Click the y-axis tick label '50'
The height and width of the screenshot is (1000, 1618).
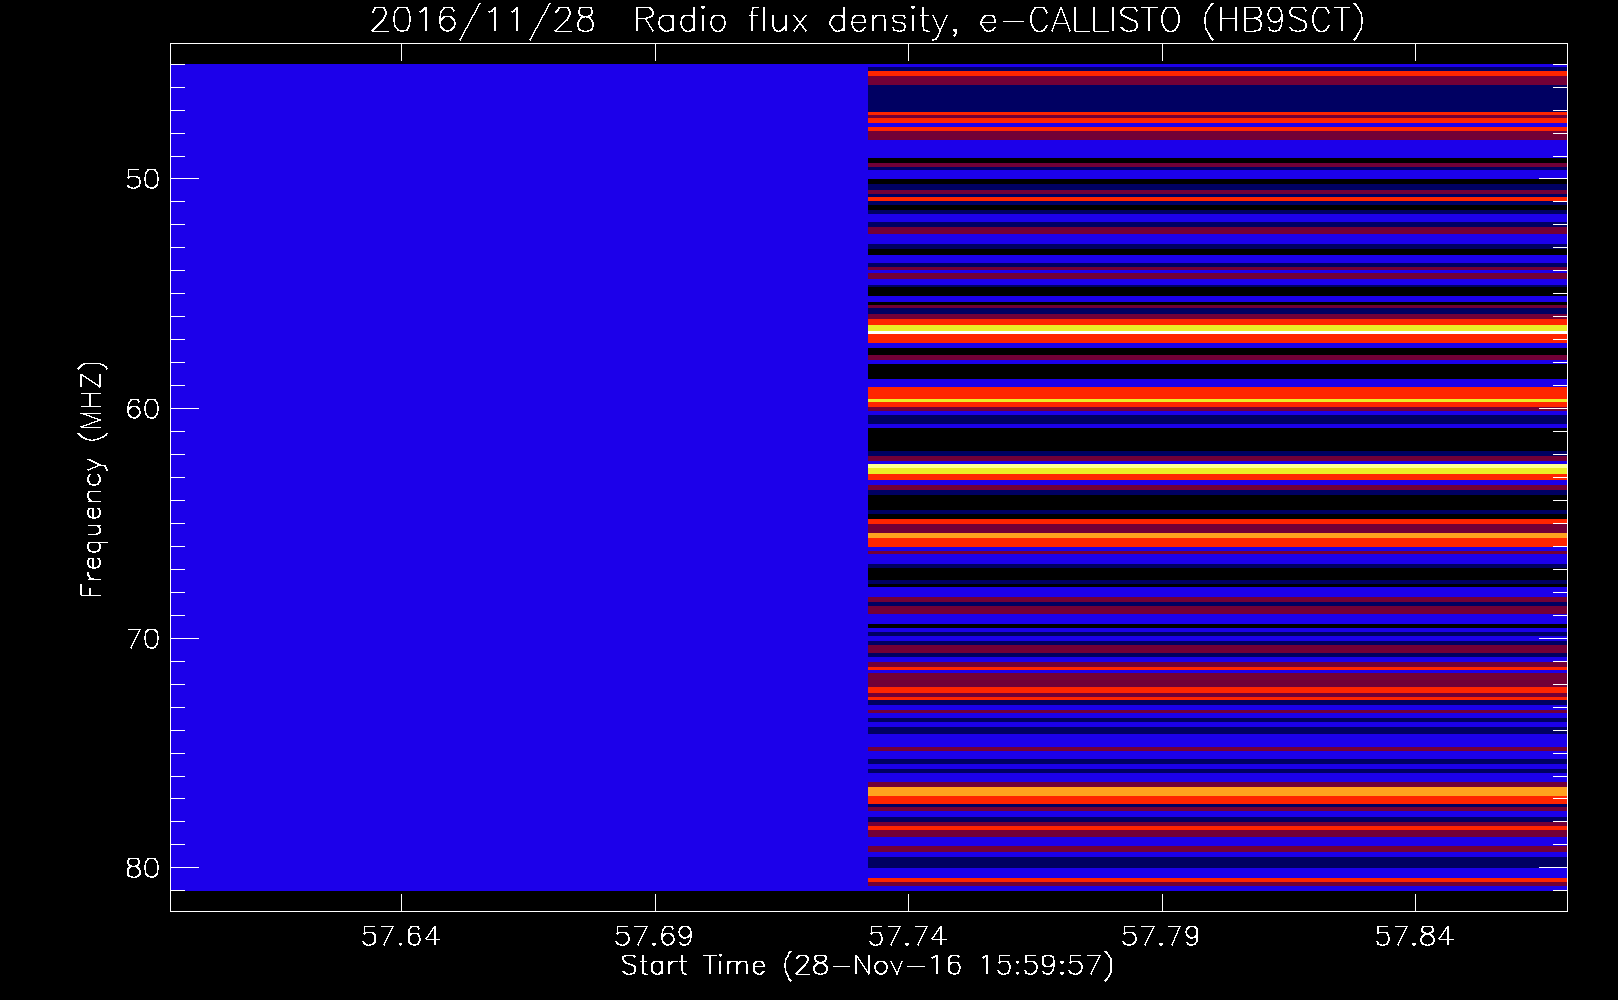[x=143, y=179]
